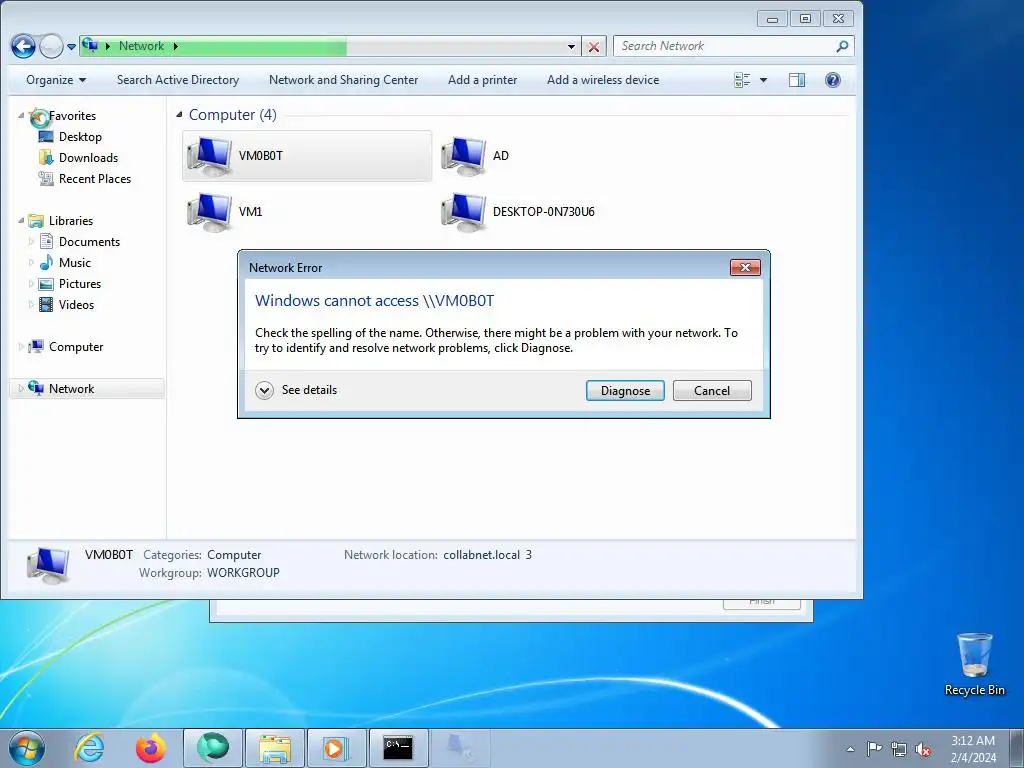
Task: Select Documents in Libraries
Action: (89, 242)
